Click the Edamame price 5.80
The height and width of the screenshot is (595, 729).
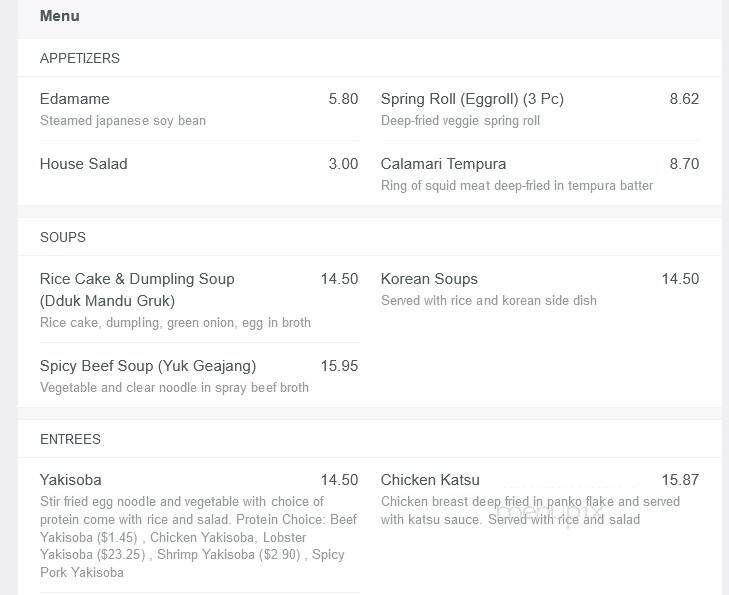pos(343,99)
